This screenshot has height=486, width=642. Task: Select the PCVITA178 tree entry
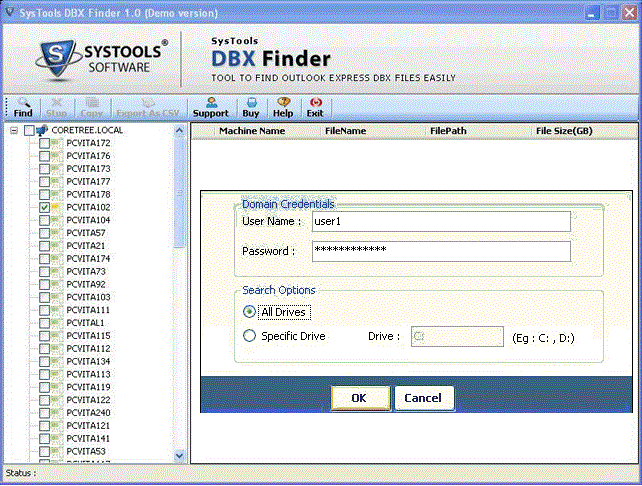pyautogui.click(x=88, y=194)
